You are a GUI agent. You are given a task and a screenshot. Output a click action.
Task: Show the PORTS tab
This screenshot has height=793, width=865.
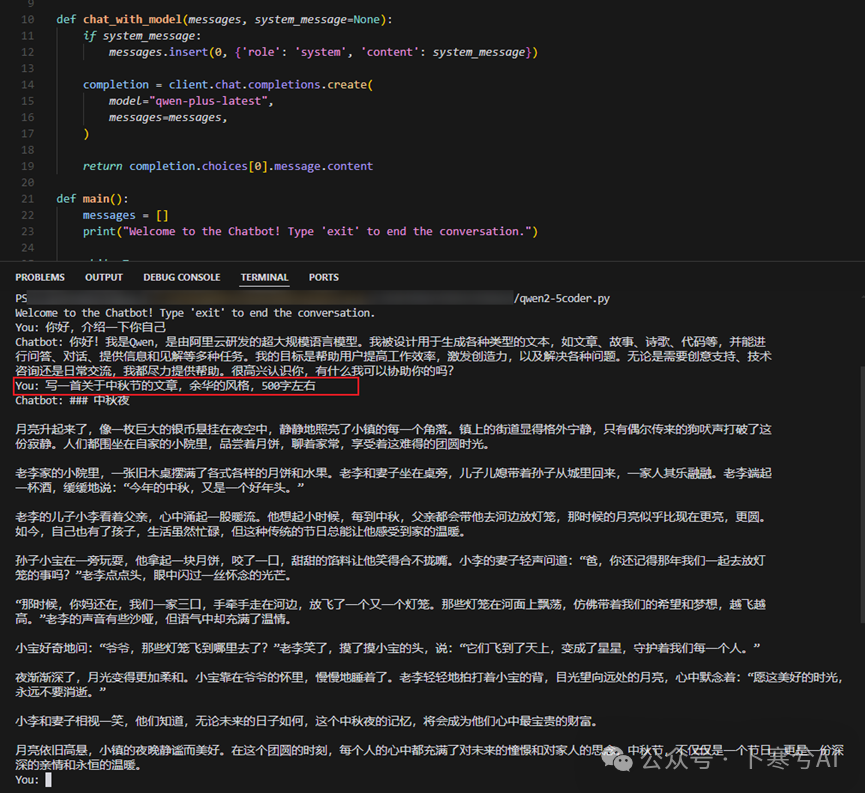coord(324,277)
